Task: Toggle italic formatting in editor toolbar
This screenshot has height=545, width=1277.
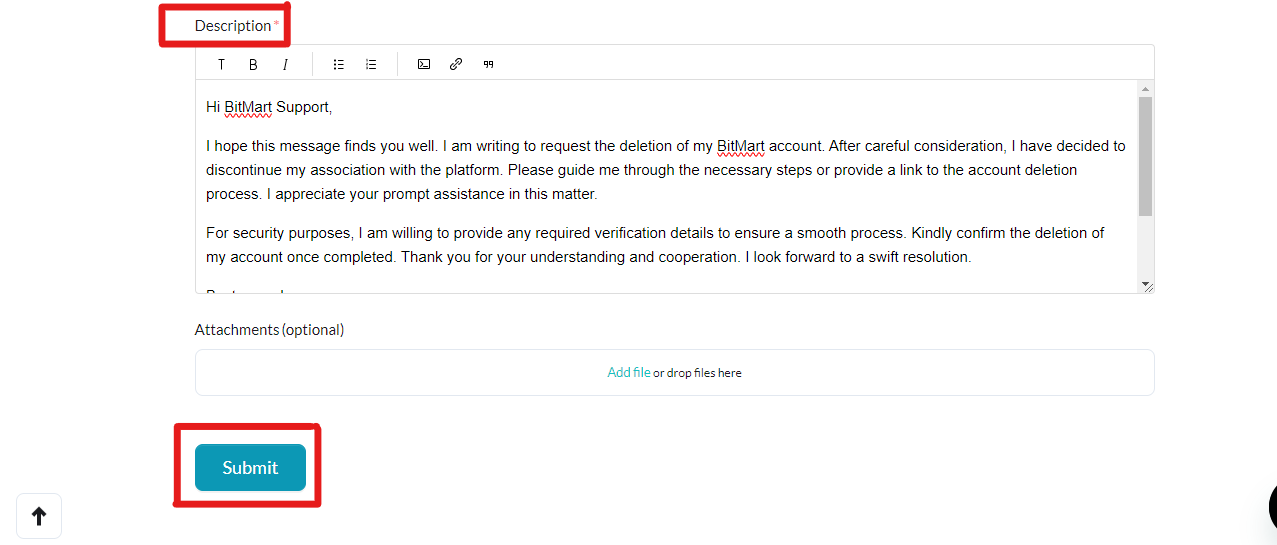Action: [285, 64]
